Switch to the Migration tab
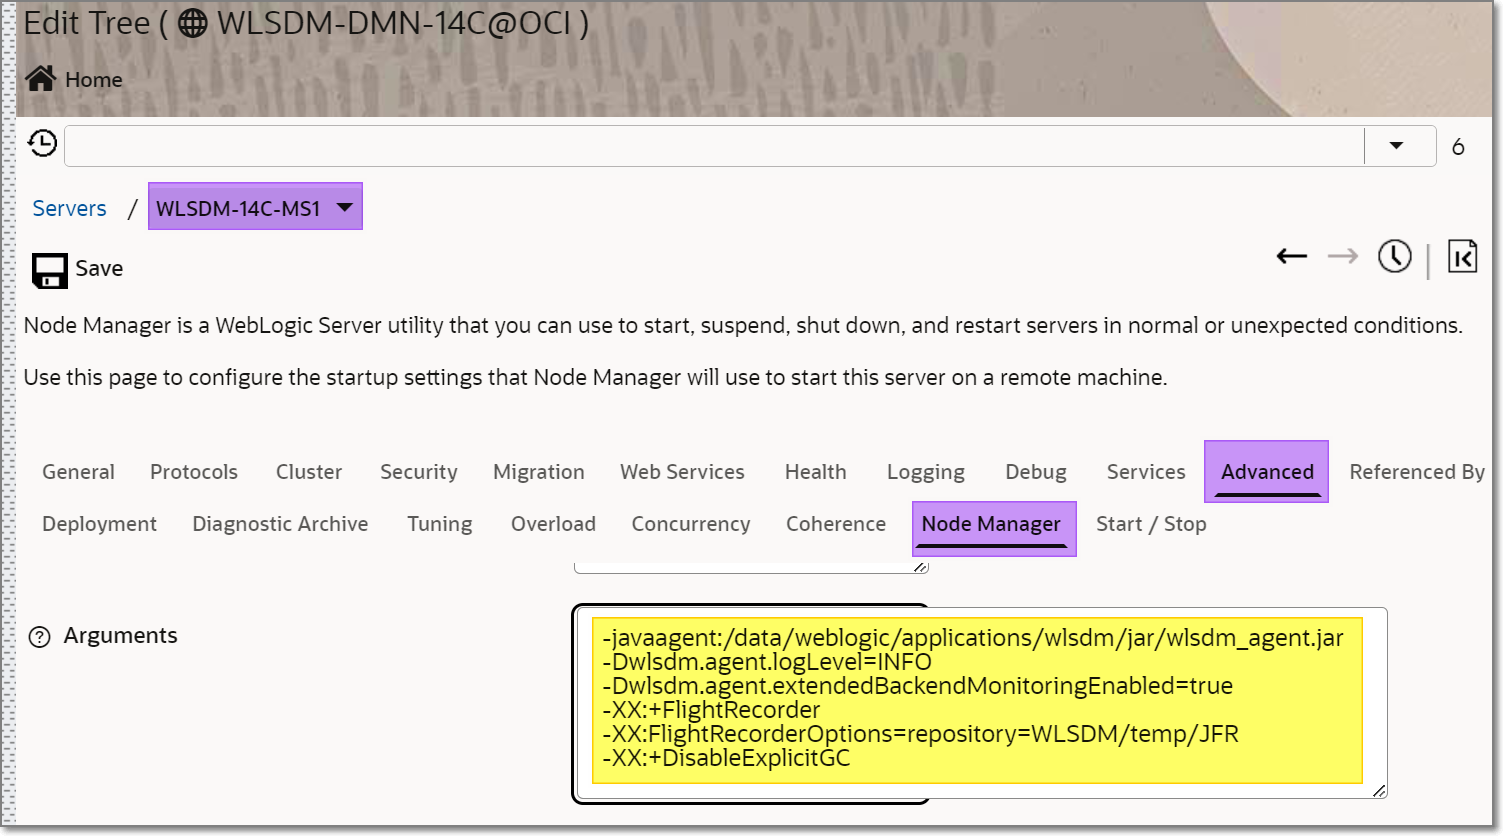 point(539,472)
